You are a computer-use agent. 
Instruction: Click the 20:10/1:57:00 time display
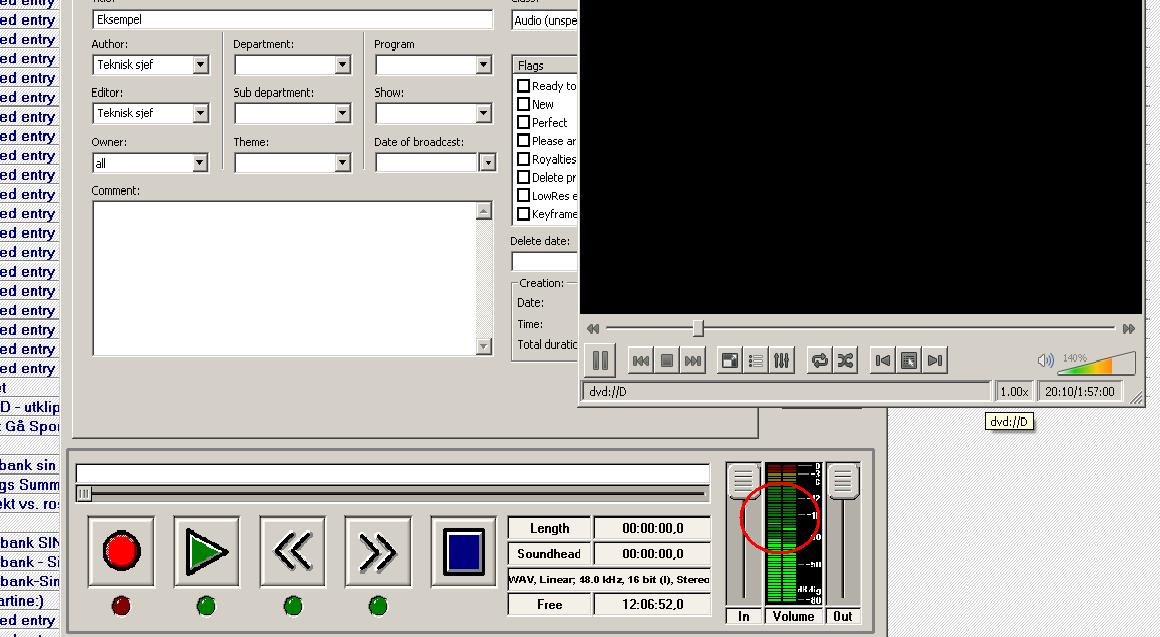coord(1079,391)
